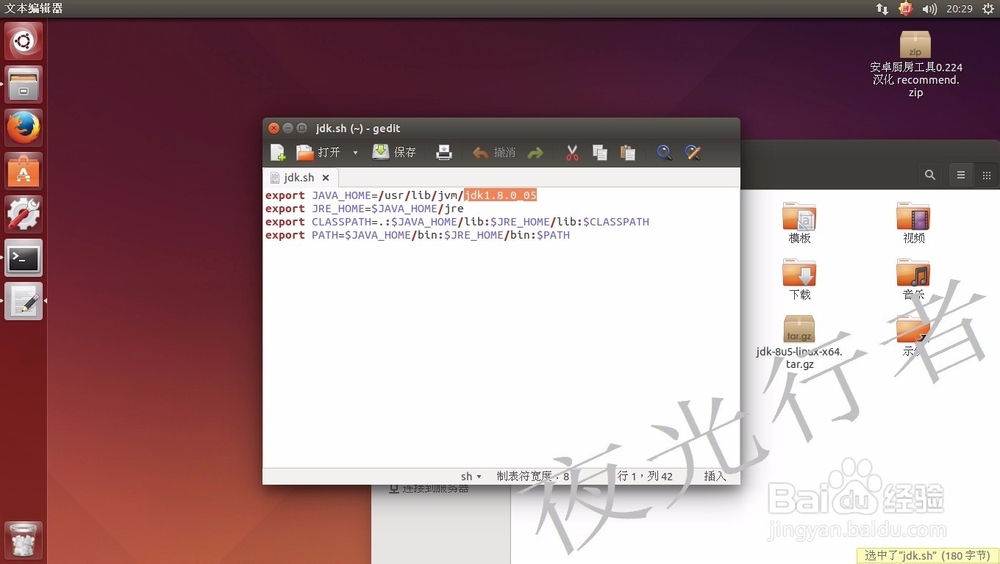Click the PATH export line
The image size is (1000, 564).
[418, 235]
